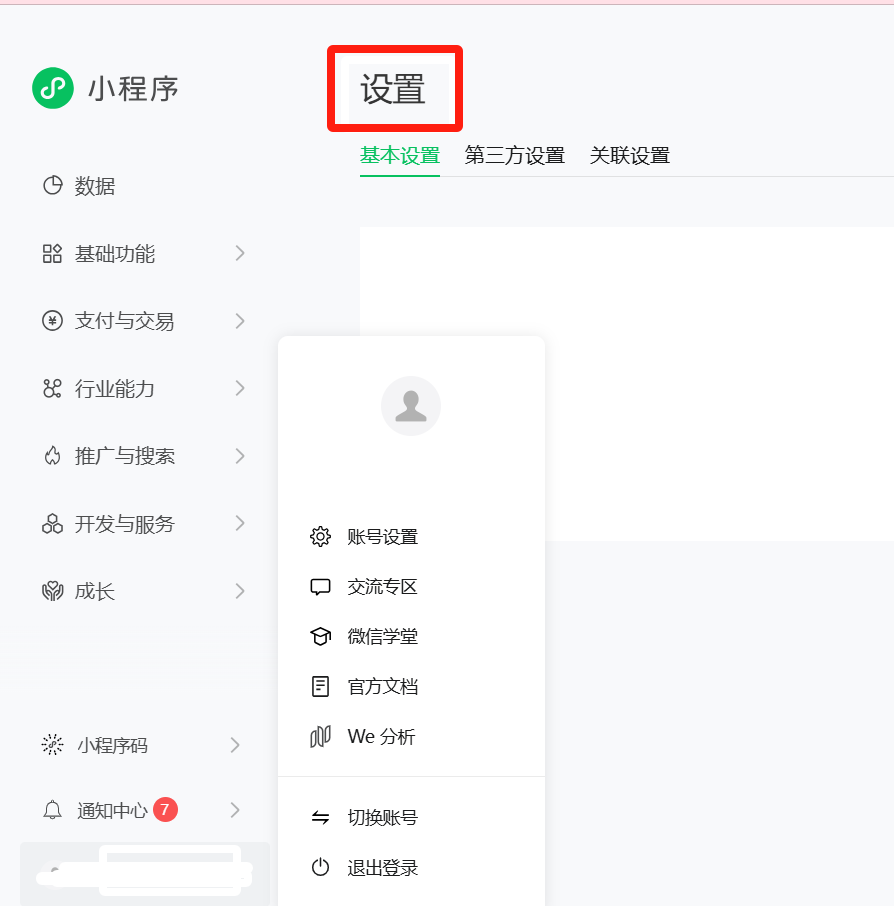Click the 退出登录 power icon
Image resolution: width=894 pixels, height=906 pixels.
click(320, 867)
